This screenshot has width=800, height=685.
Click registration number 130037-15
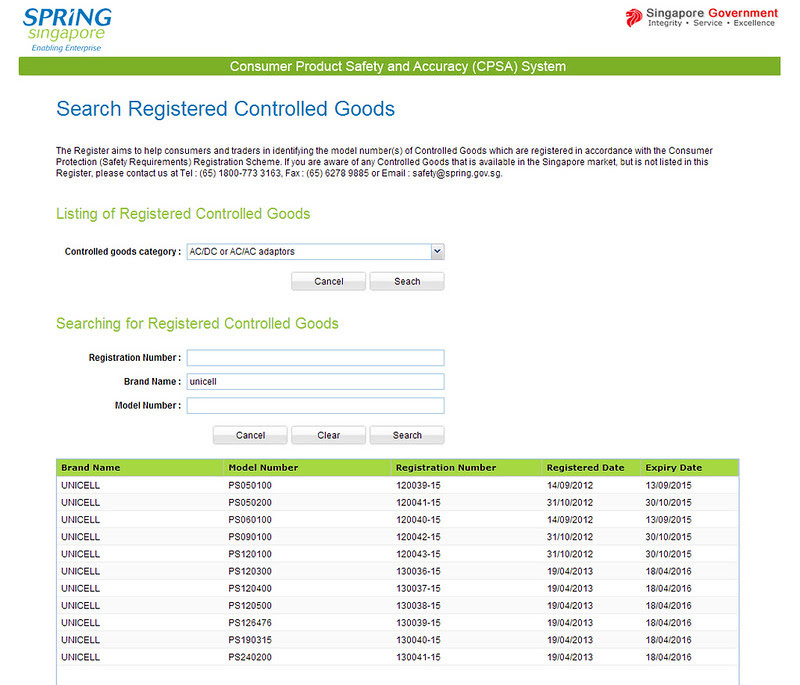[x=418, y=589]
